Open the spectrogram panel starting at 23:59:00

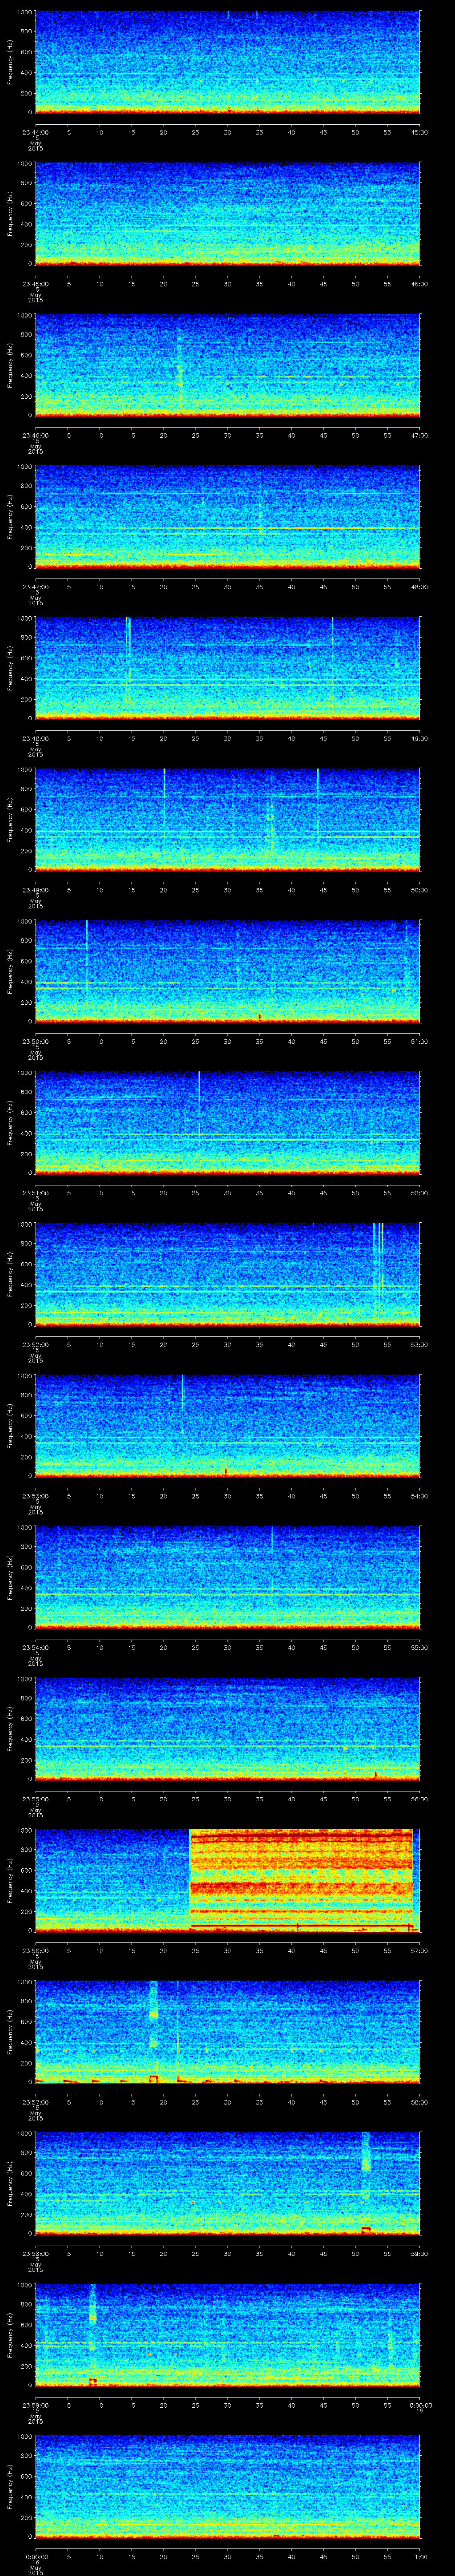pyautogui.click(x=227, y=2335)
